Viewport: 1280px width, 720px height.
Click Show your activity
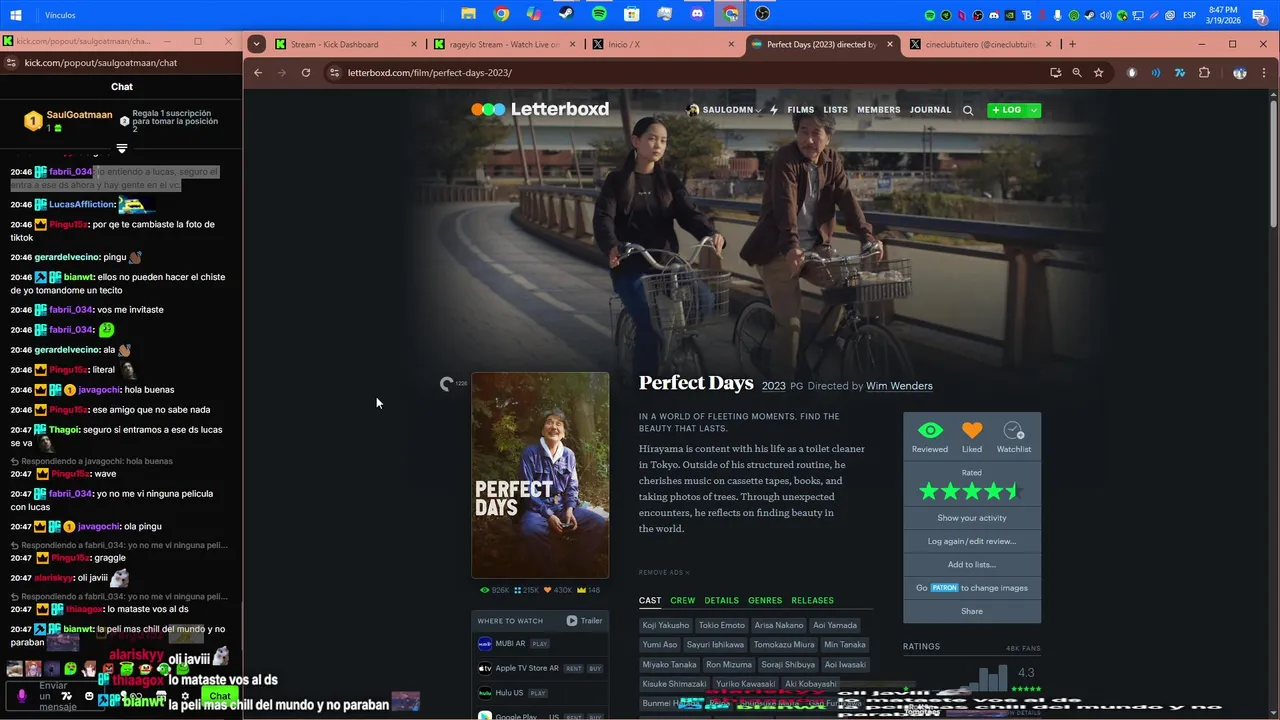pyautogui.click(x=972, y=518)
